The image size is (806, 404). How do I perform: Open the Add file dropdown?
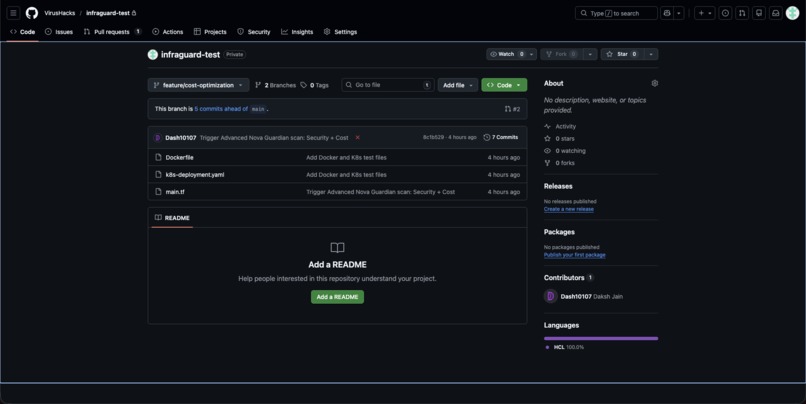click(458, 85)
